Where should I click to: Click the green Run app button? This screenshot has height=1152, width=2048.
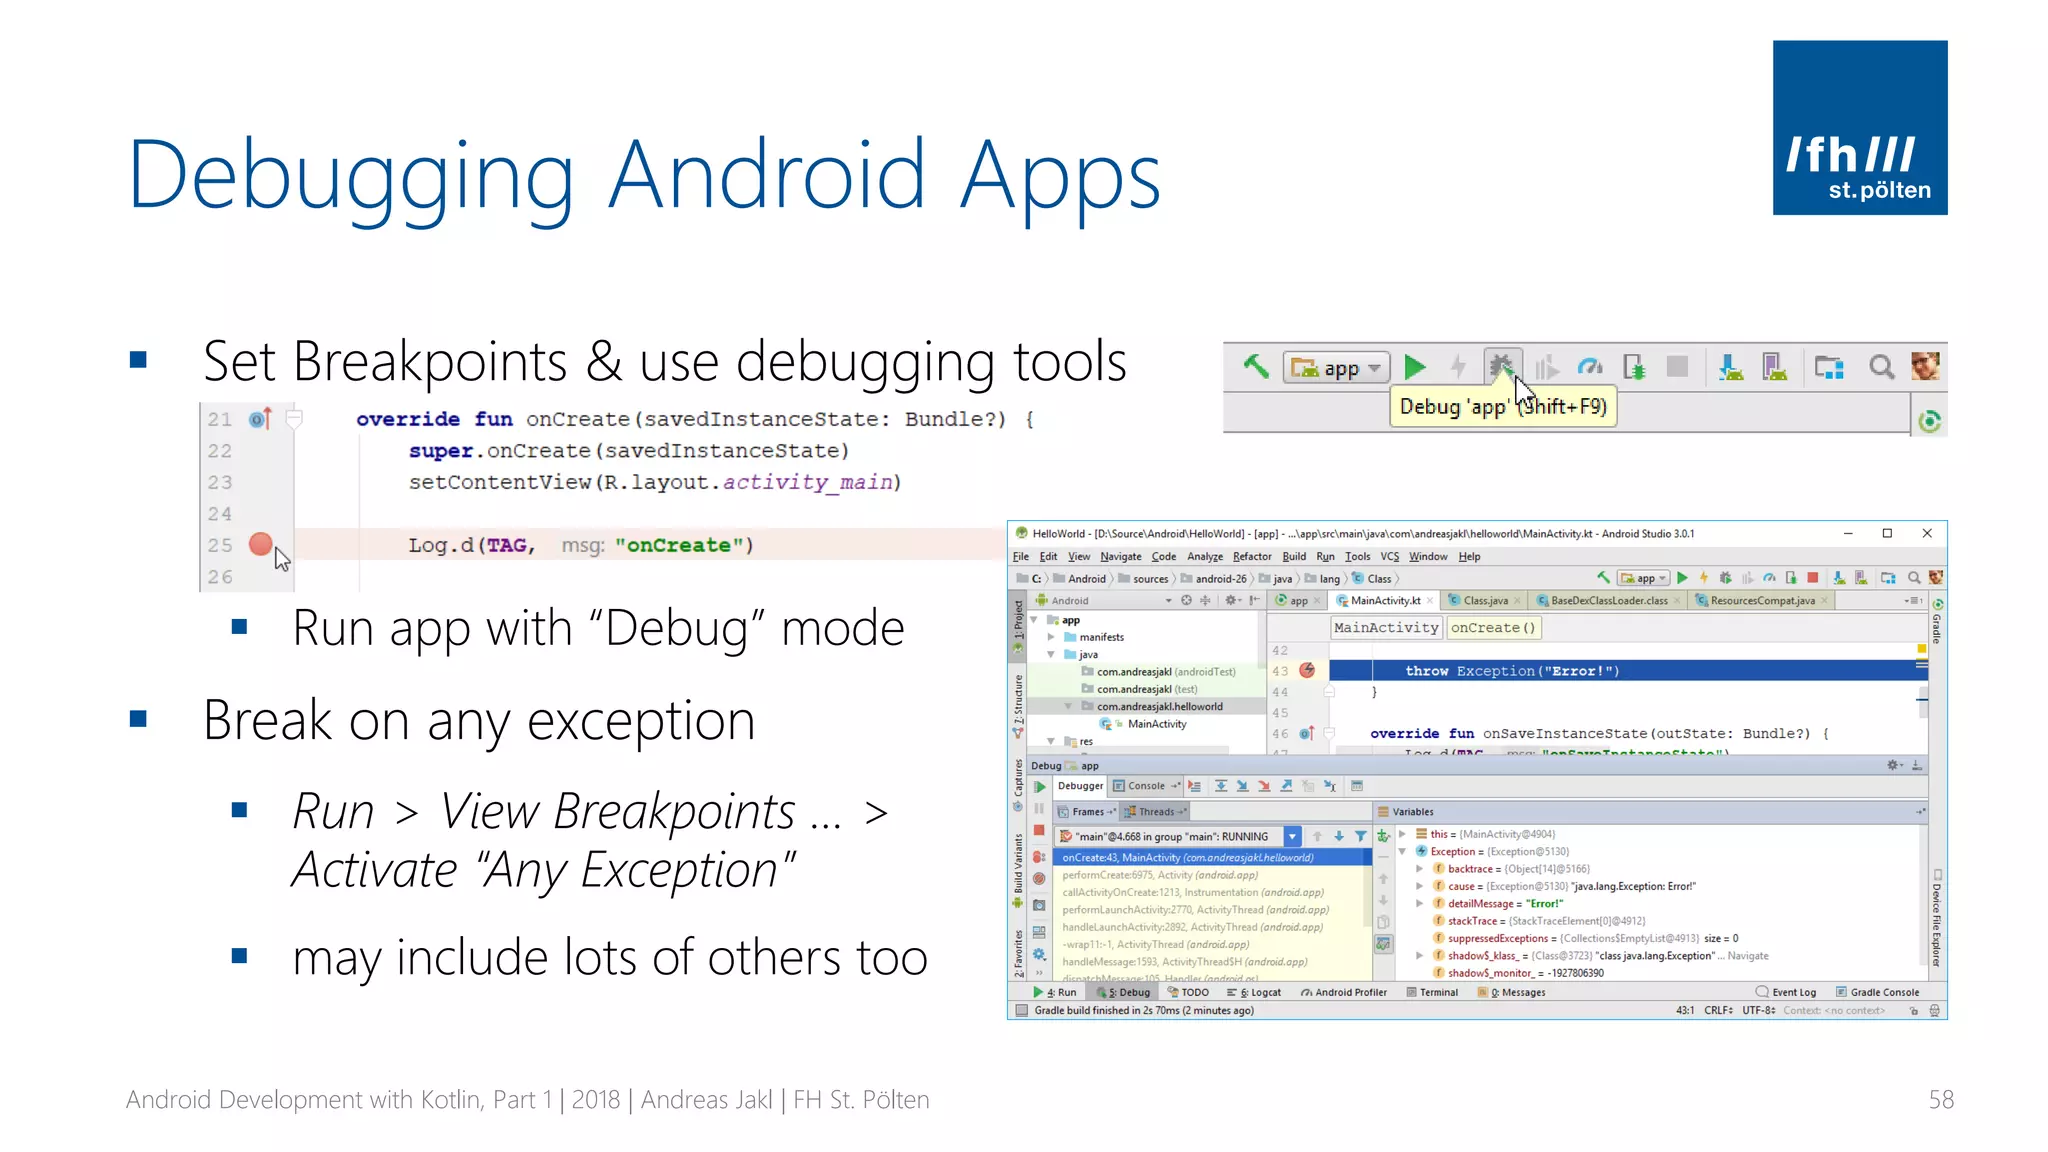click(1414, 367)
